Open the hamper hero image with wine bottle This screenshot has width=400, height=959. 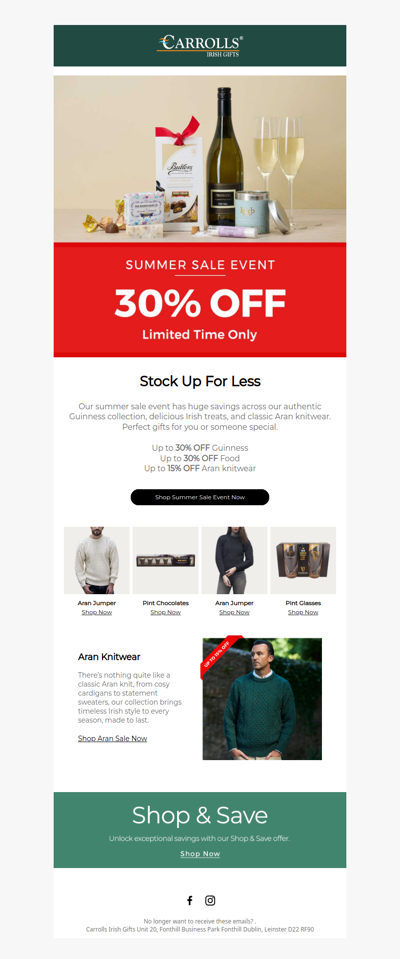[x=200, y=159]
